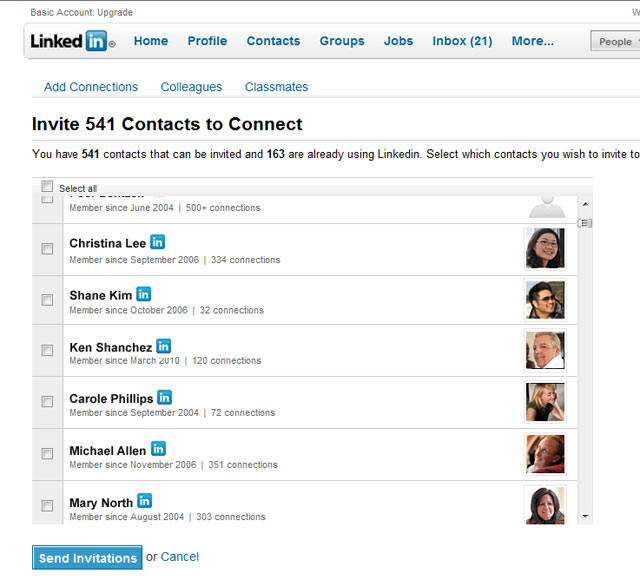Check the Select all checkbox
Image resolution: width=640 pixels, height=580 pixels.
coord(47,187)
